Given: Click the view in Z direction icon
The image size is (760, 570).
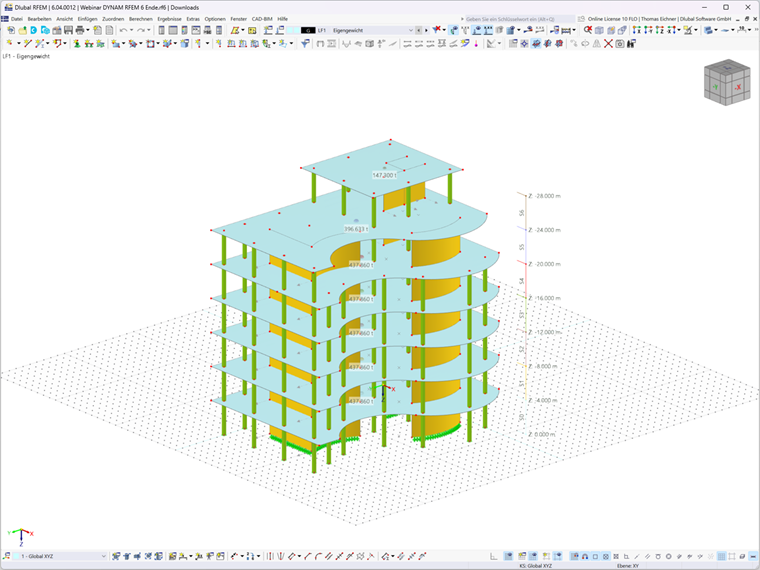Looking at the screenshot, I should click(660, 30).
